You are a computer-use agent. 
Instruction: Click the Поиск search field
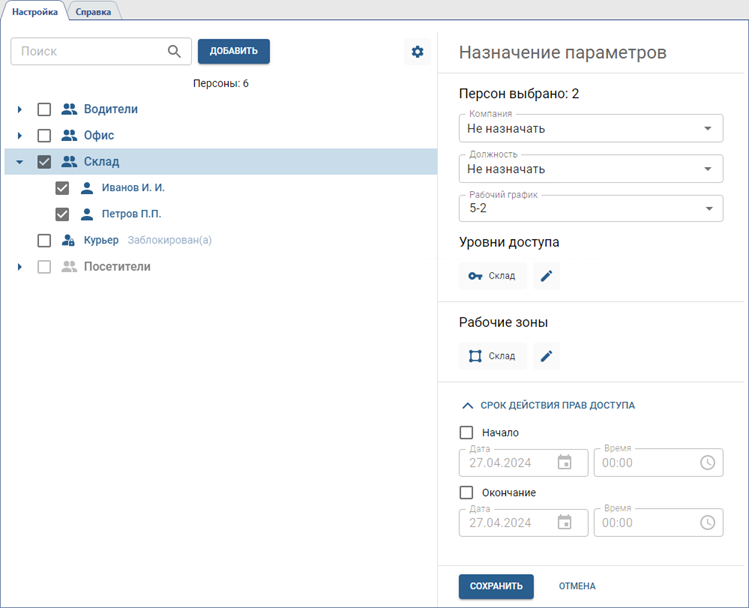88,52
